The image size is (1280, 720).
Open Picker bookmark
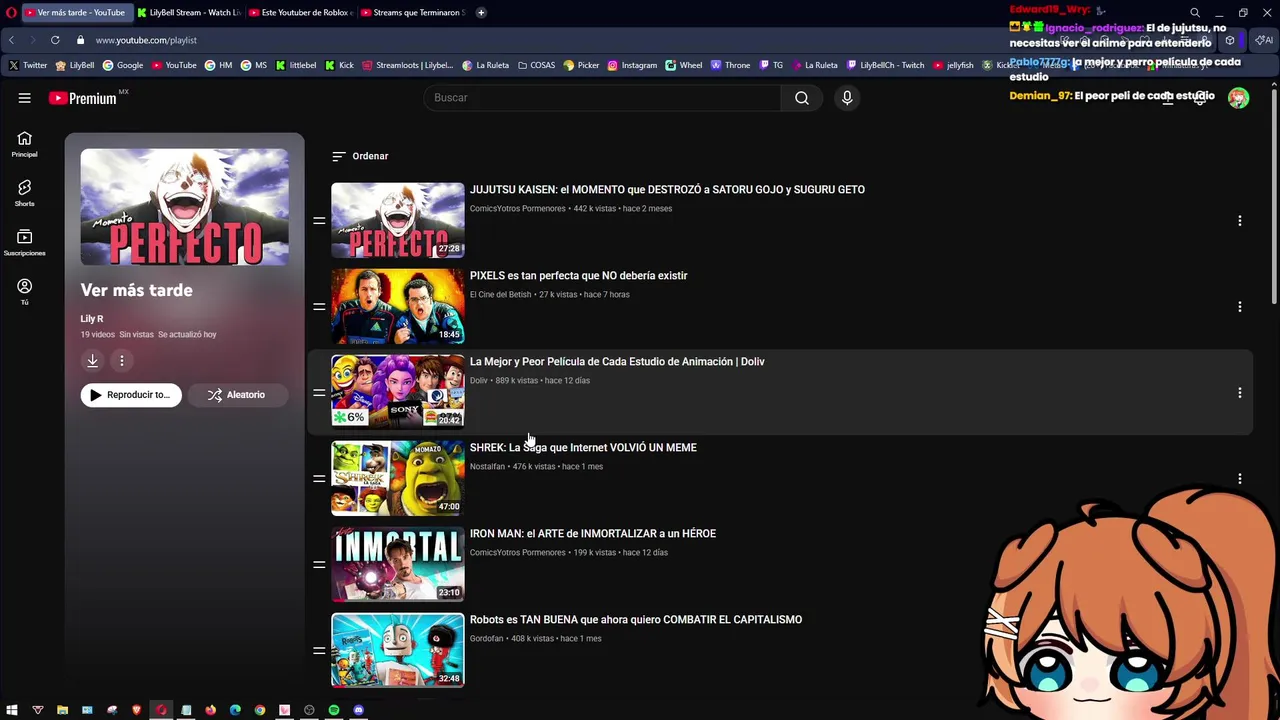[581, 65]
